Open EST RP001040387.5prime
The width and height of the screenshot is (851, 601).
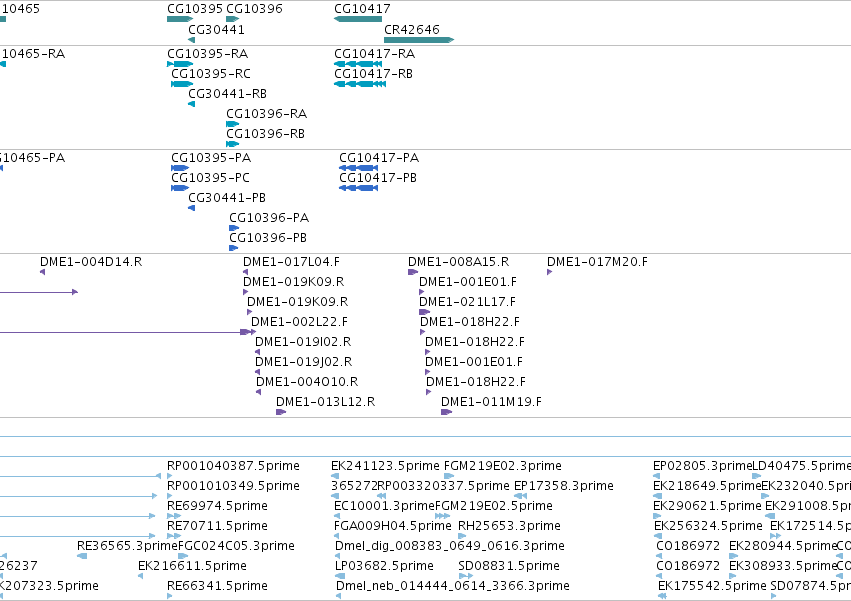click(x=233, y=466)
